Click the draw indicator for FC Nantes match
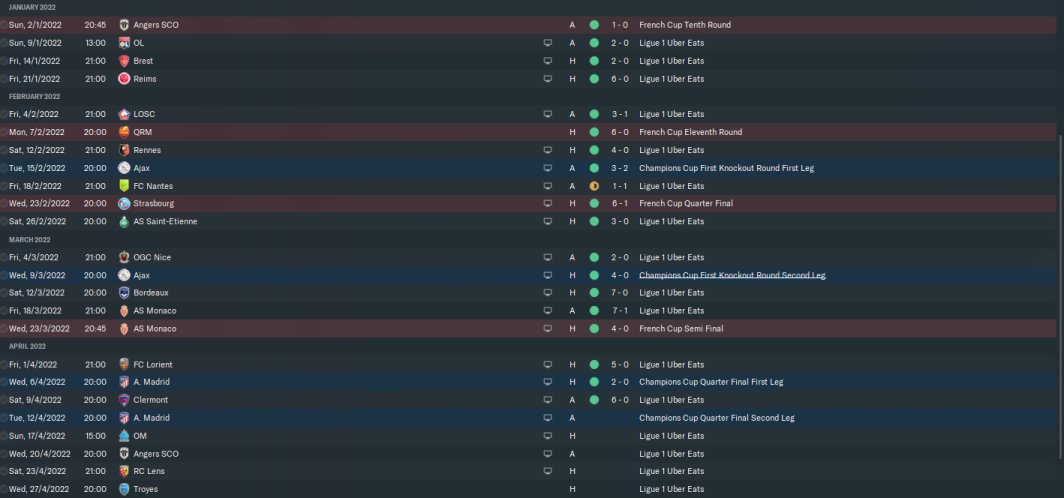The height and width of the screenshot is (498, 1064). click(x=594, y=186)
